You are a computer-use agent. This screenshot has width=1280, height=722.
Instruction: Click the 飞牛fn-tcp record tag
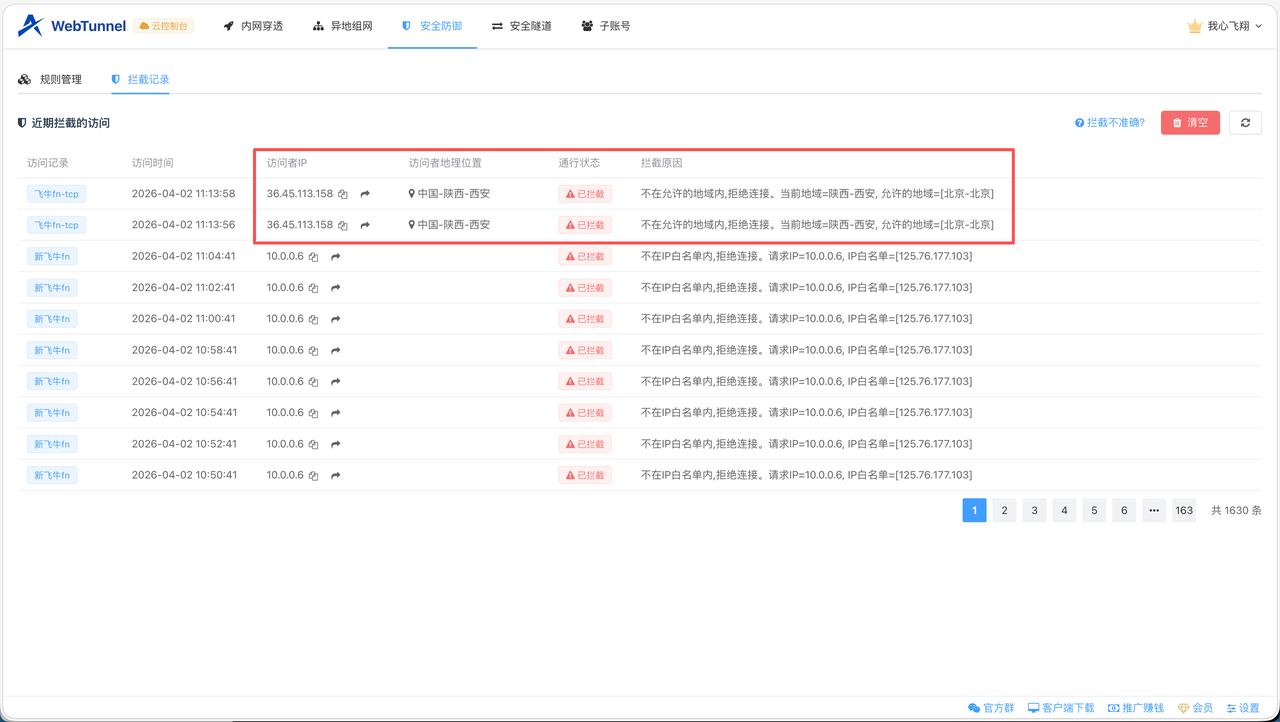point(57,193)
